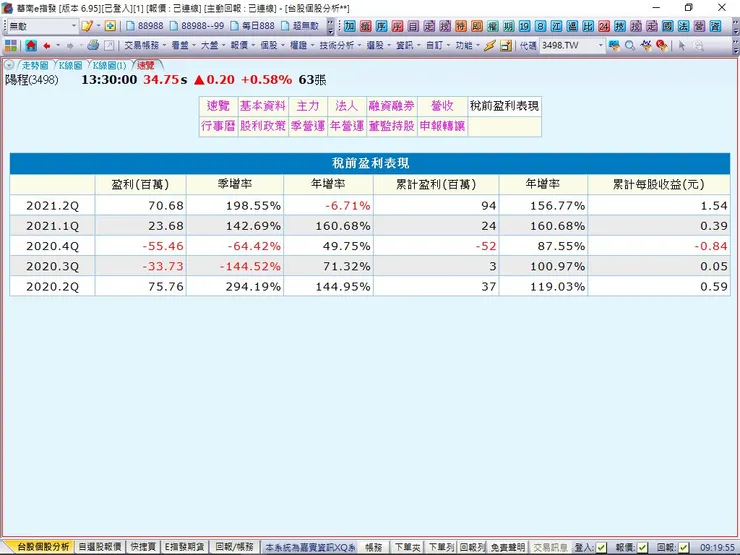Open the 快捷頁 bottom tab

point(143,547)
